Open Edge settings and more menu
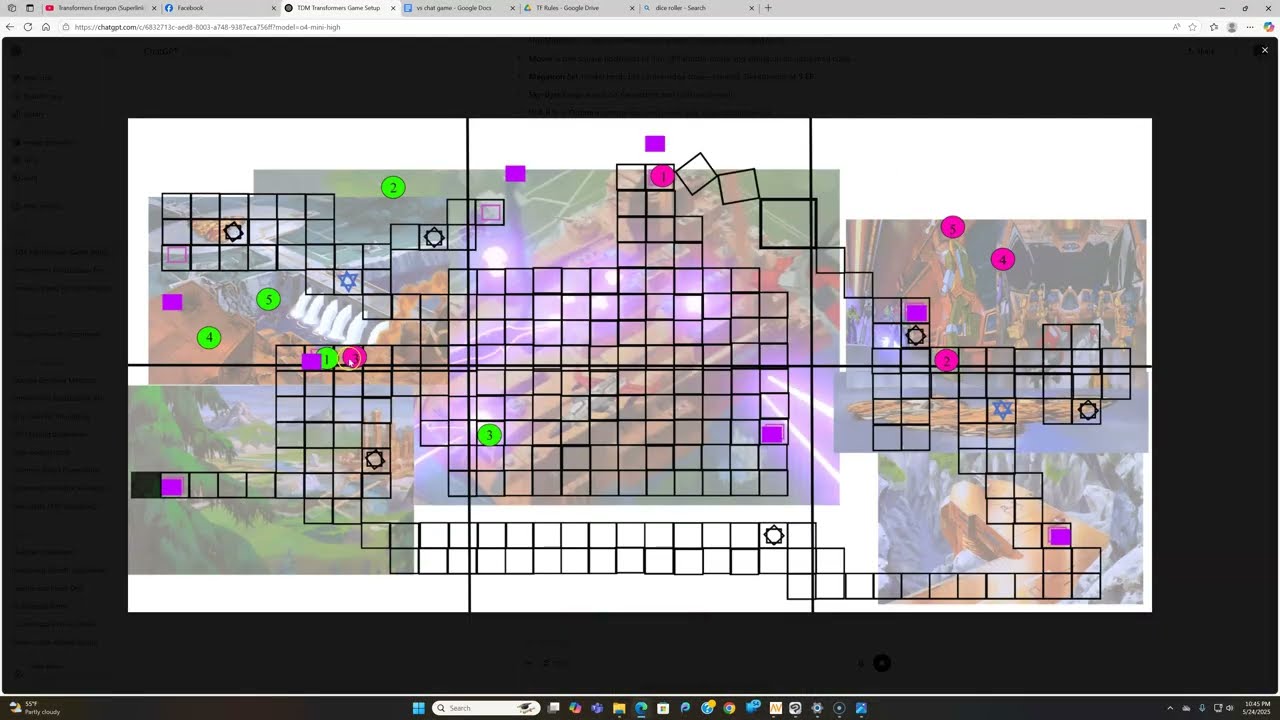 tap(1250, 27)
